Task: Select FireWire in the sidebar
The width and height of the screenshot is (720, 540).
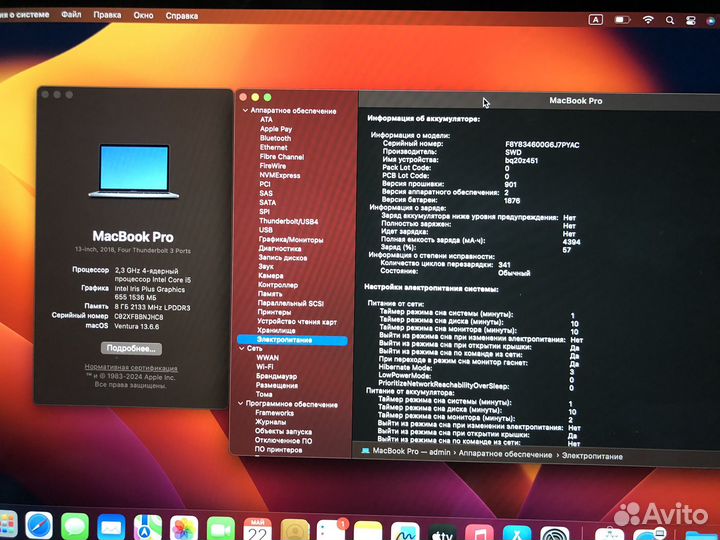Action: point(272,166)
